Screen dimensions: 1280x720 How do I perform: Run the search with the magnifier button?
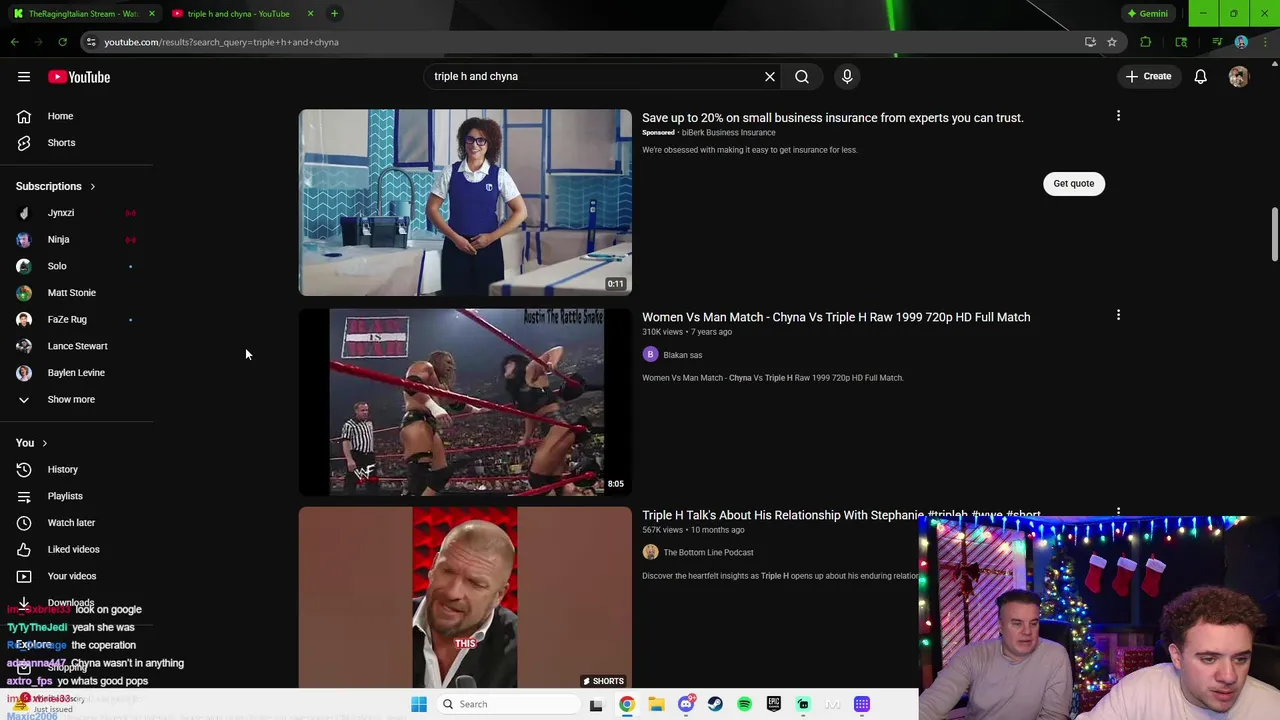802,76
